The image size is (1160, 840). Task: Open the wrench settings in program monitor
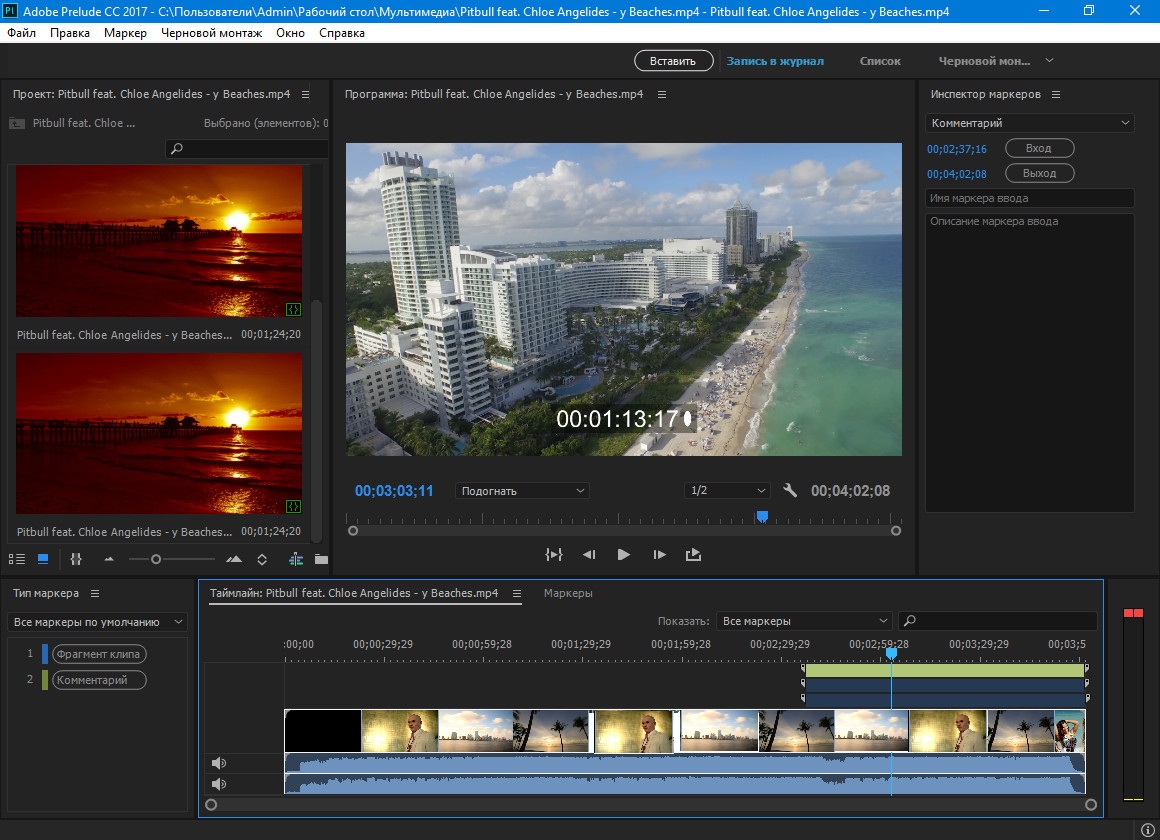point(790,490)
